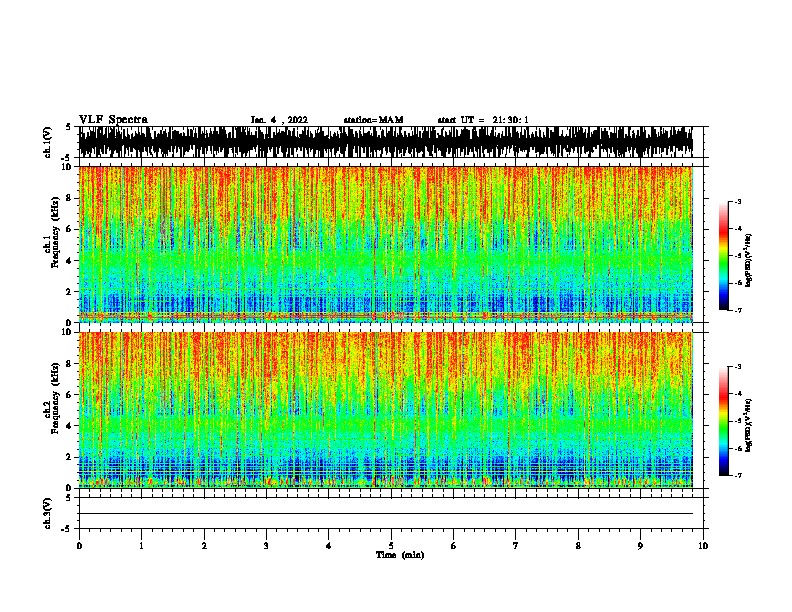Image resolution: width=792 pixels, height=612 pixels.
Task: Click time axis tick label "2"
Action: [204, 546]
